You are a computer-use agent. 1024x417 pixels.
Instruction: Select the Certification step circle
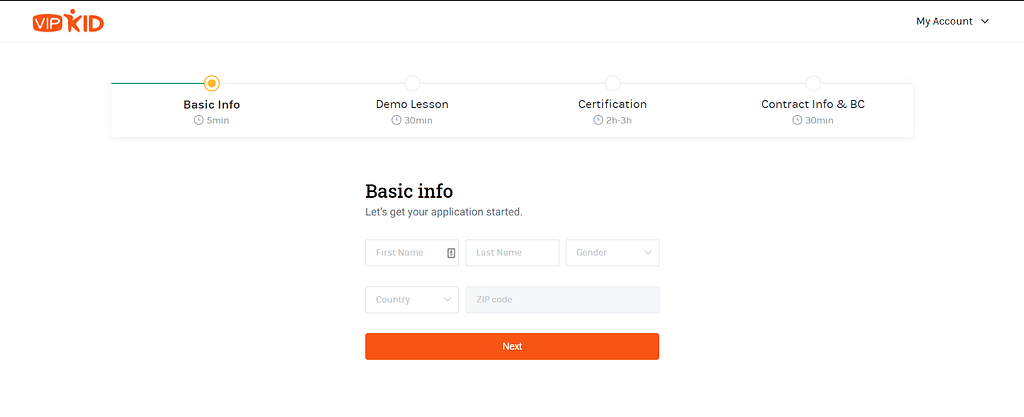pos(612,83)
